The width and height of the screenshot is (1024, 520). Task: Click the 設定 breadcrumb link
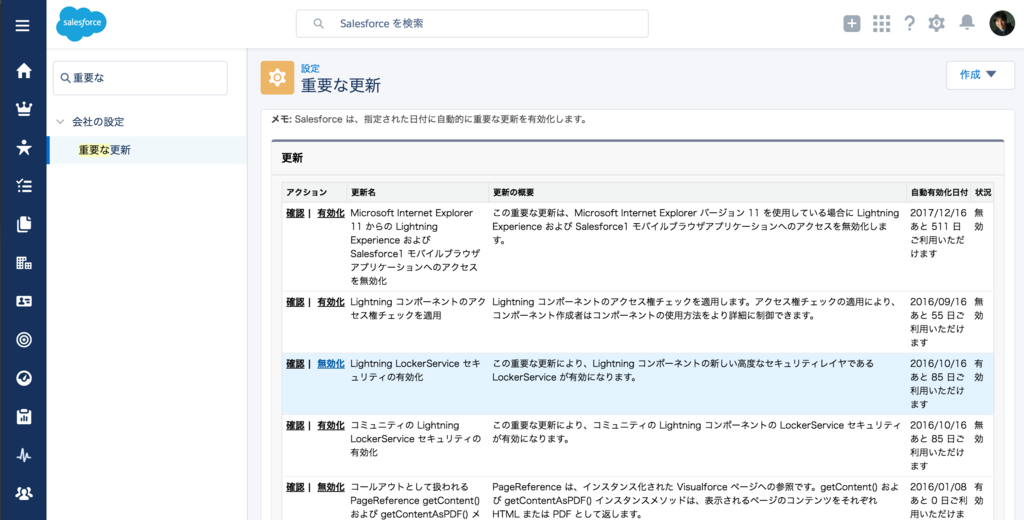pos(310,67)
